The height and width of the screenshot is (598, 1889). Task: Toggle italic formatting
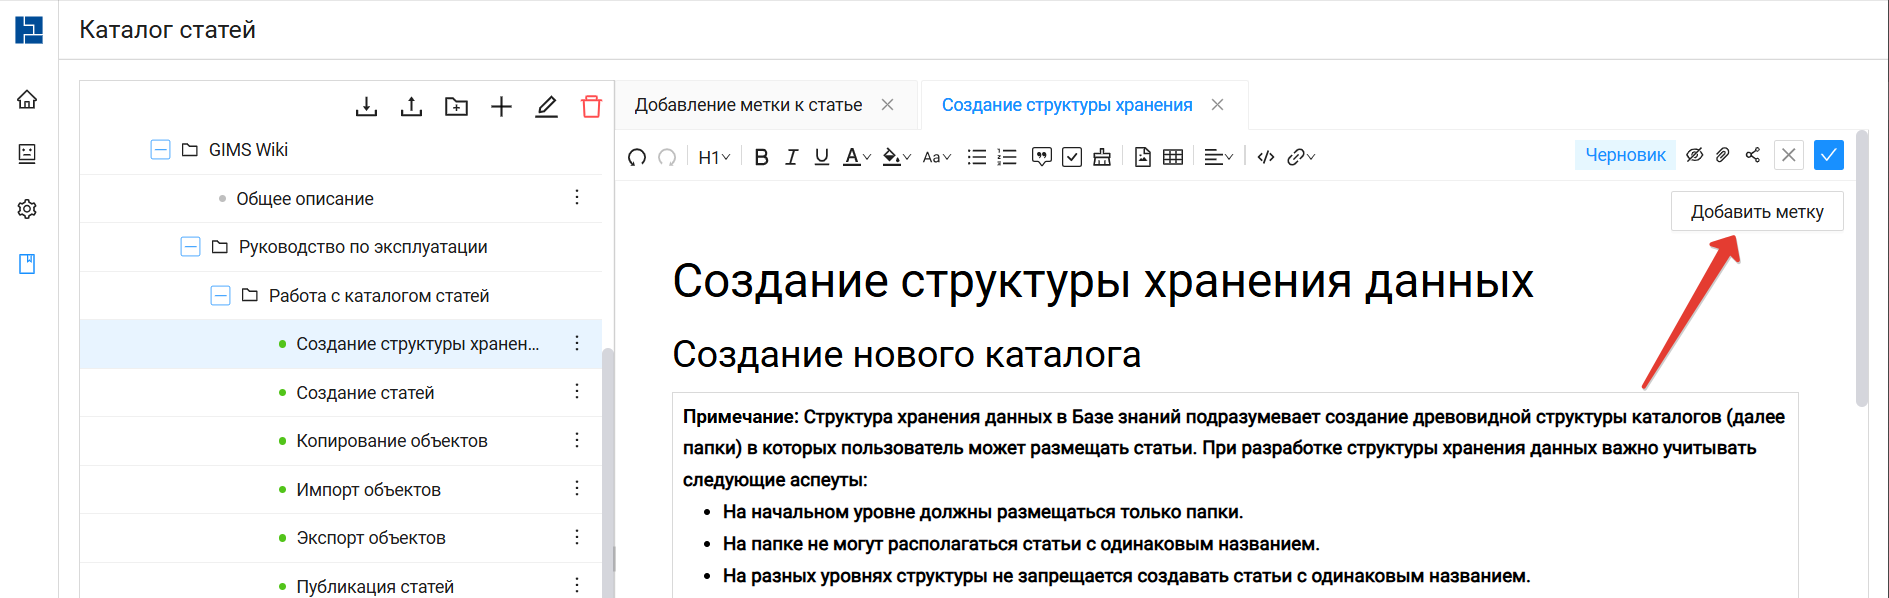pyautogui.click(x=791, y=157)
